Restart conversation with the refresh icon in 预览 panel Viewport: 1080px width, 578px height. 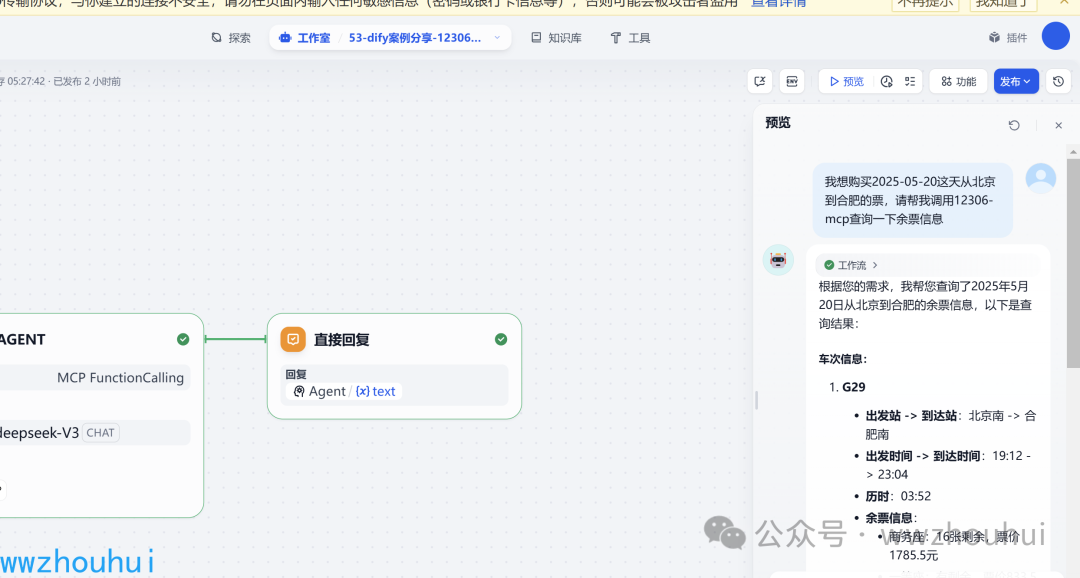pos(1014,125)
